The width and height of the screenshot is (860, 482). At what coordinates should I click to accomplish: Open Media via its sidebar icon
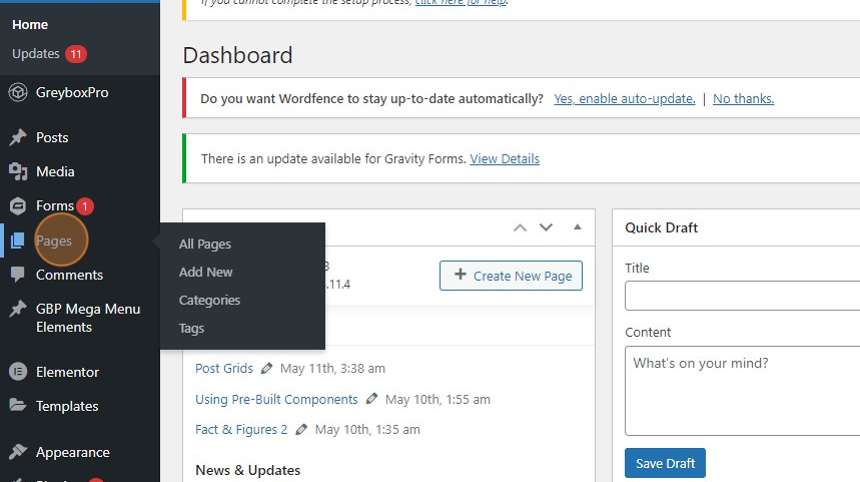click(x=18, y=172)
